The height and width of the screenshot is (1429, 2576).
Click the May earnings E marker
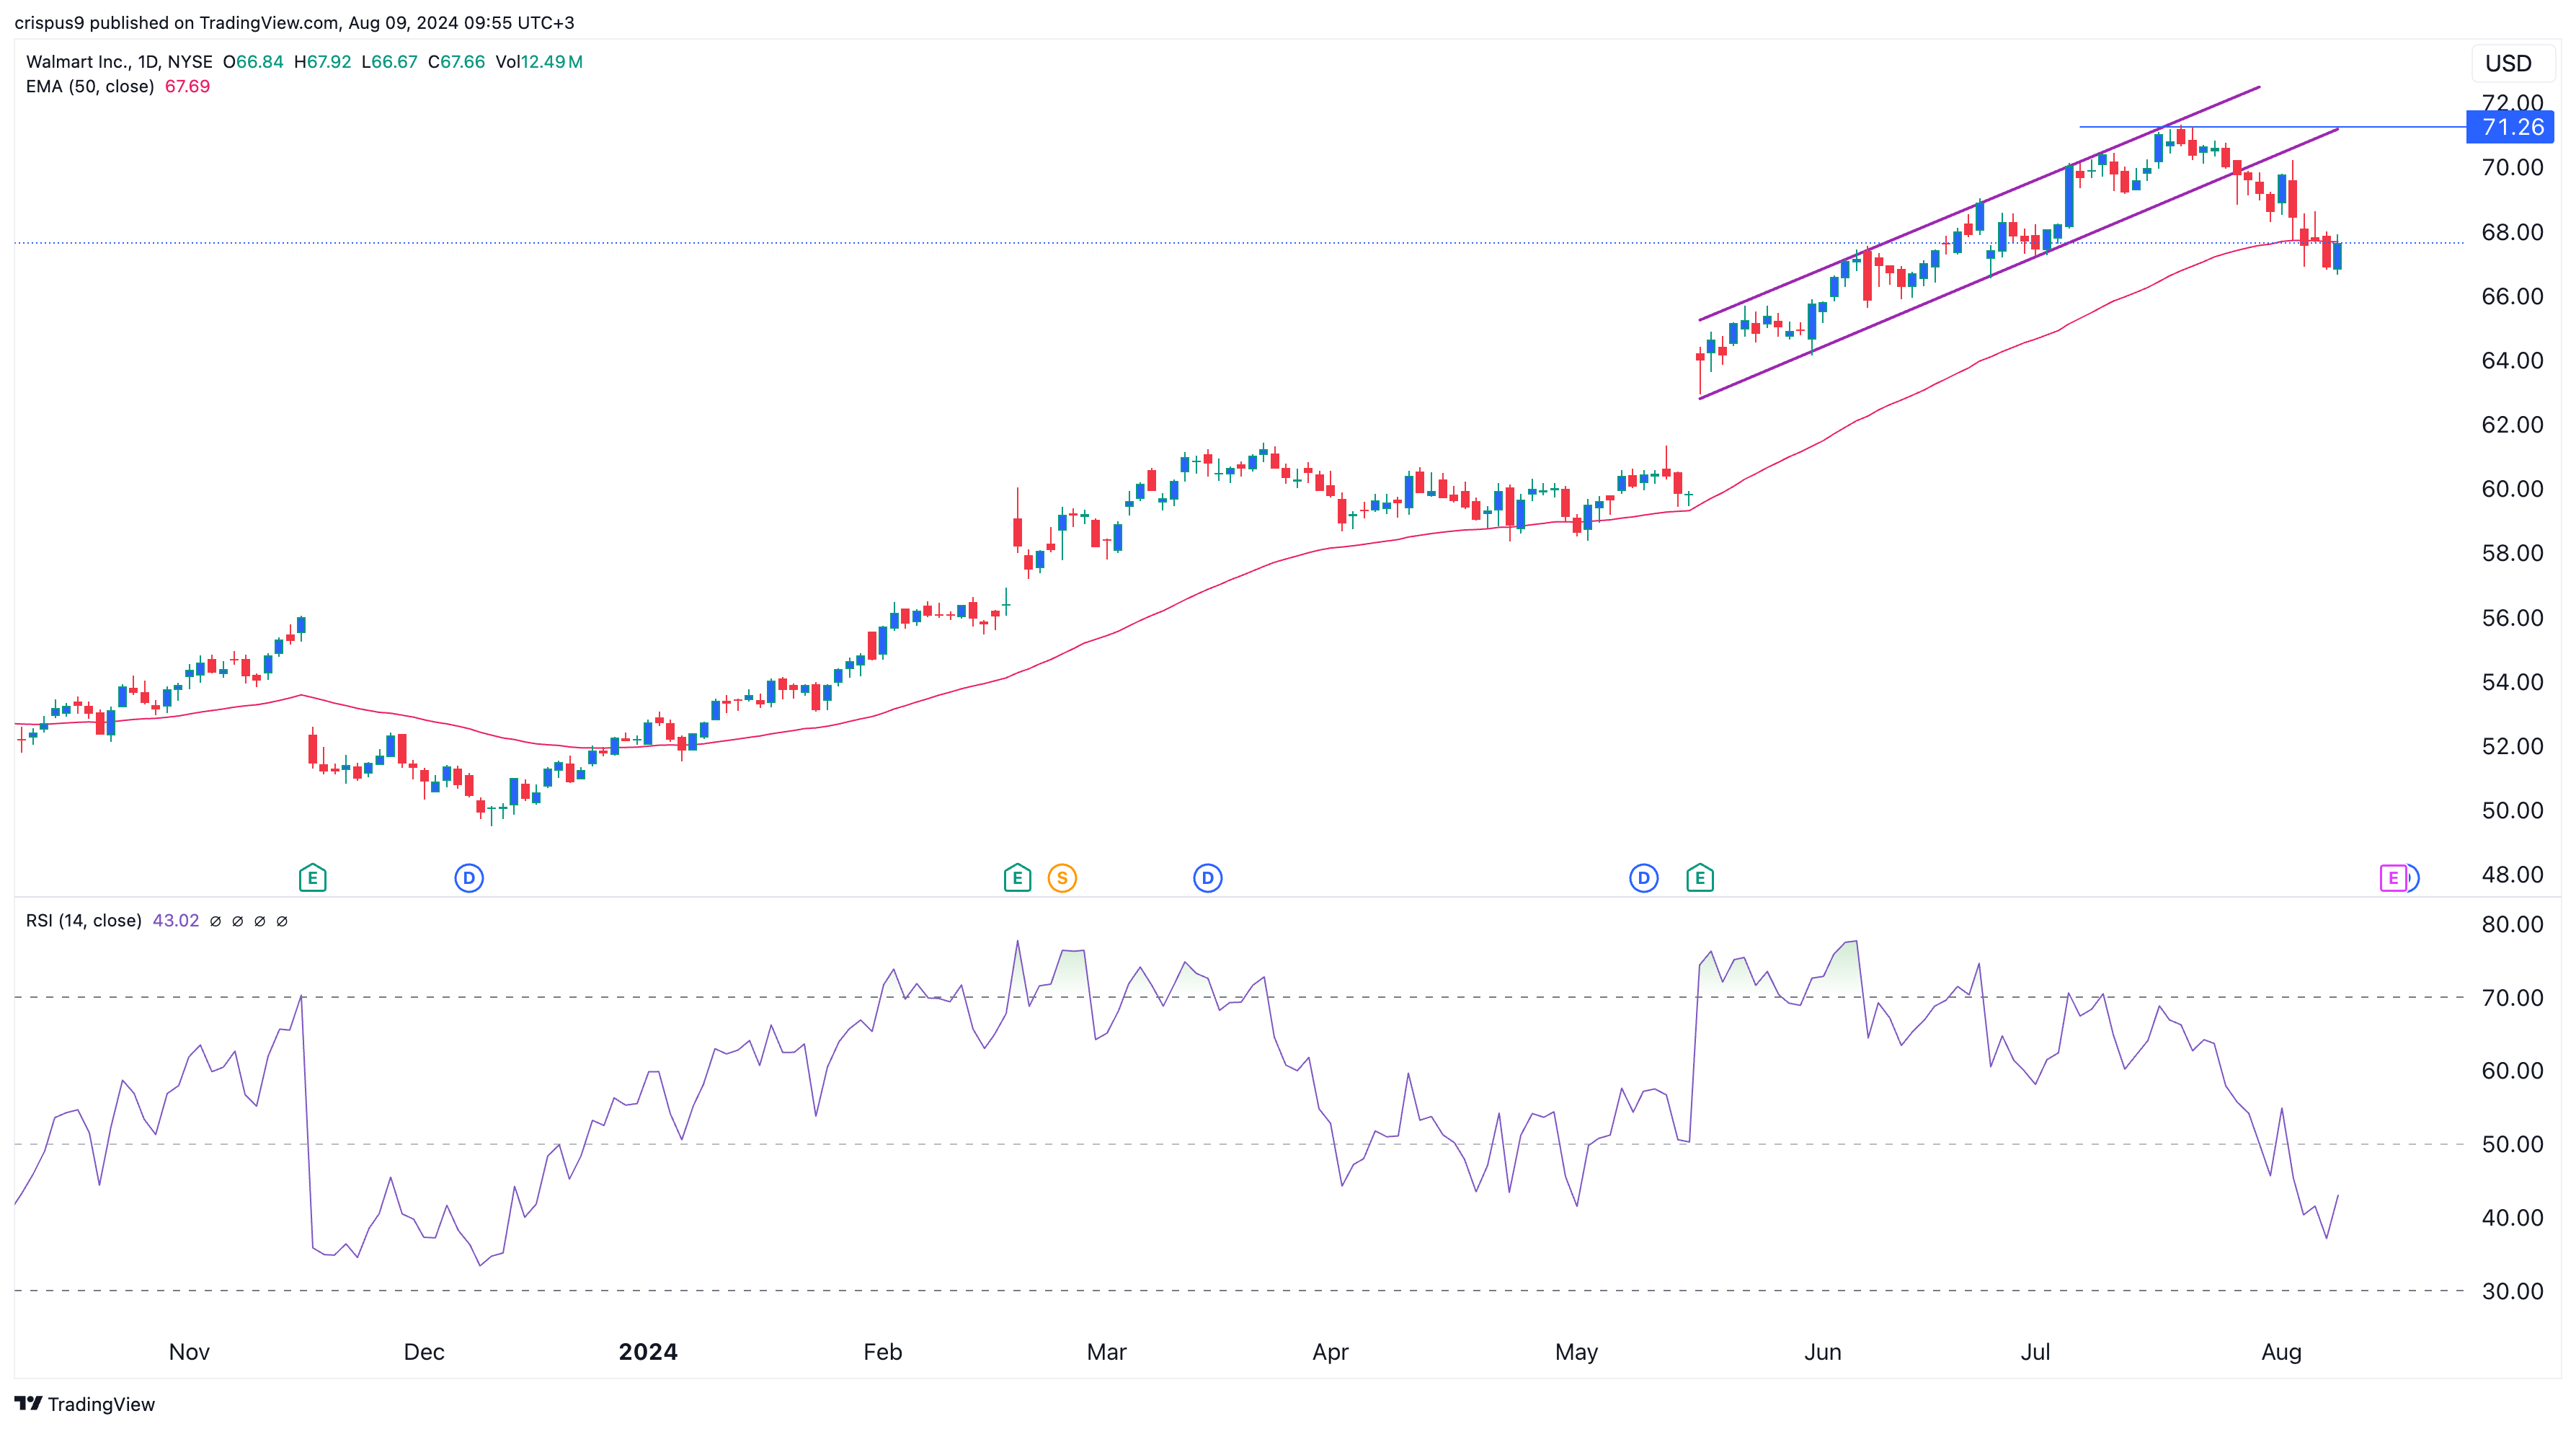(x=1700, y=878)
